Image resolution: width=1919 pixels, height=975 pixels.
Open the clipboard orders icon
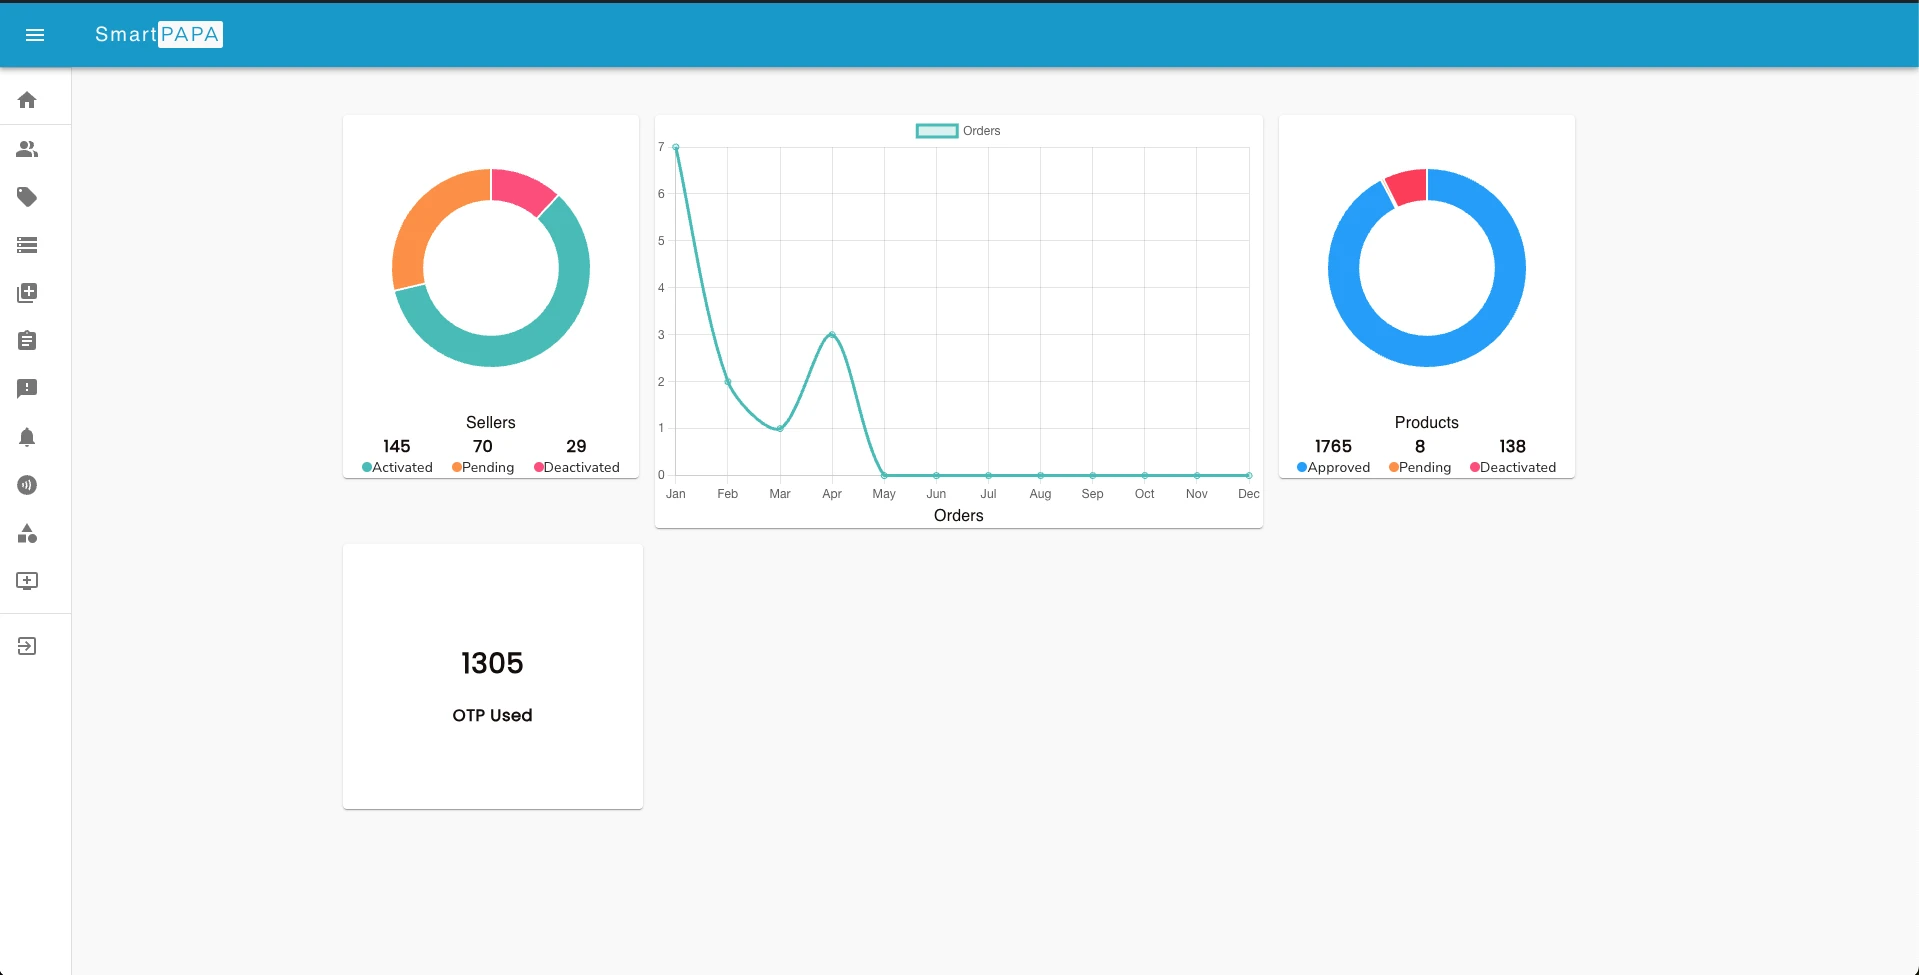click(x=27, y=341)
